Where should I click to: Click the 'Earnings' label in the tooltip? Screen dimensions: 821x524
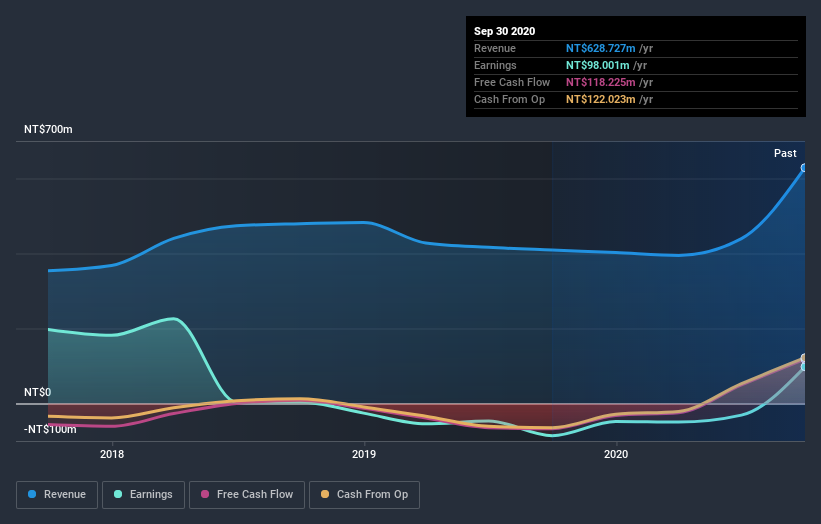pyautogui.click(x=495, y=65)
